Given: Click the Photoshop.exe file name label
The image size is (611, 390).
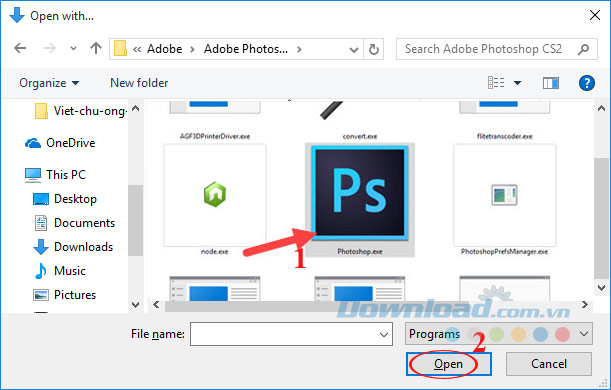Looking at the screenshot, I should click(x=360, y=252).
